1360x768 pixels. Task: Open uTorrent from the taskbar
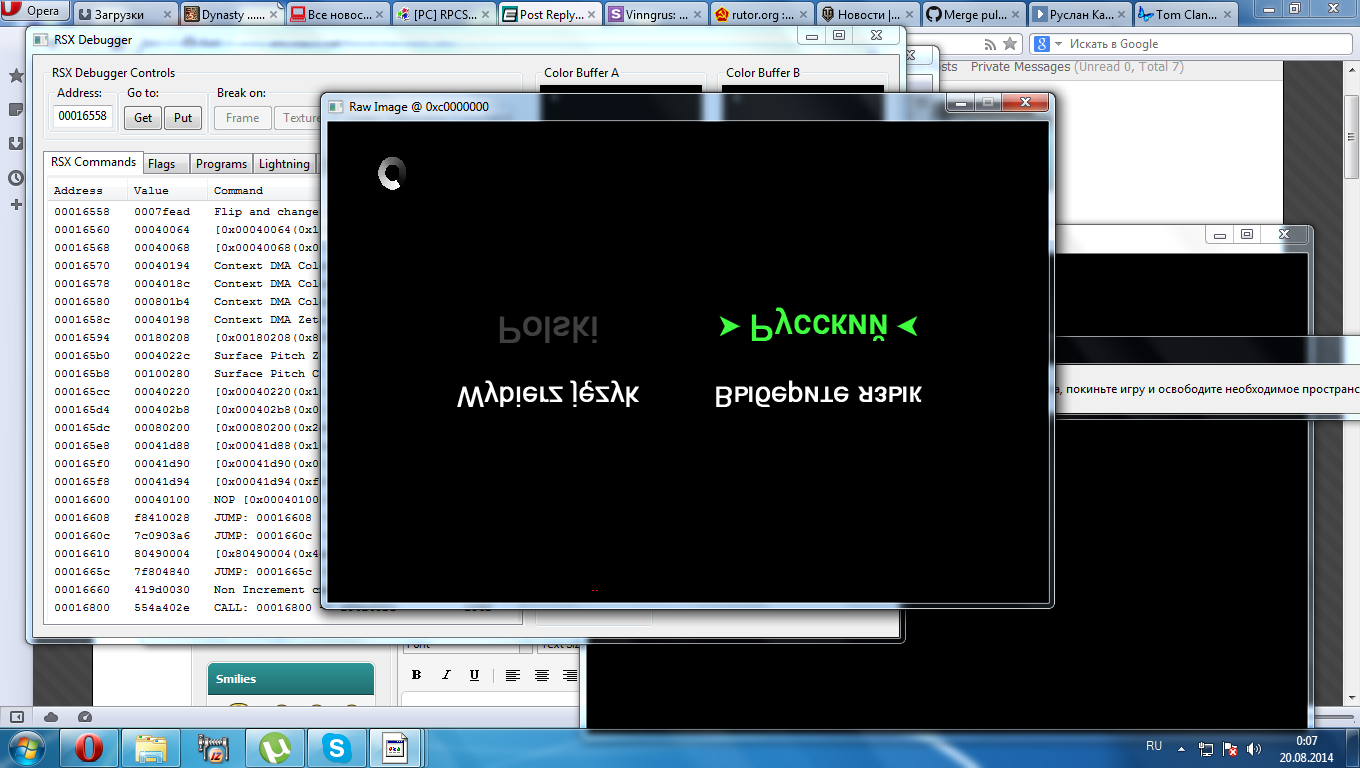(x=275, y=748)
